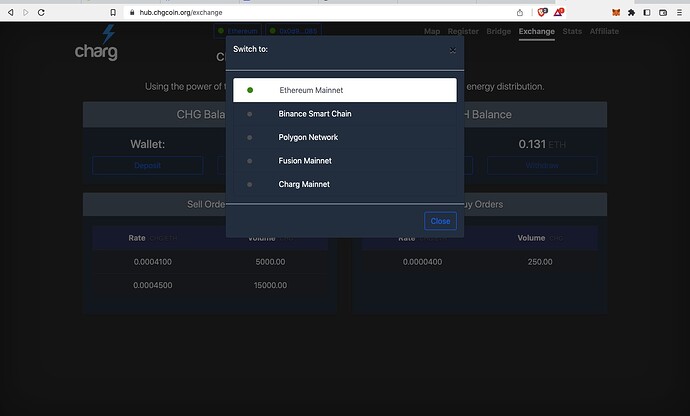The height and width of the screenshot is (416, 690).
Task: Open the lock site-info icon
Action: (x=132, y=12)
